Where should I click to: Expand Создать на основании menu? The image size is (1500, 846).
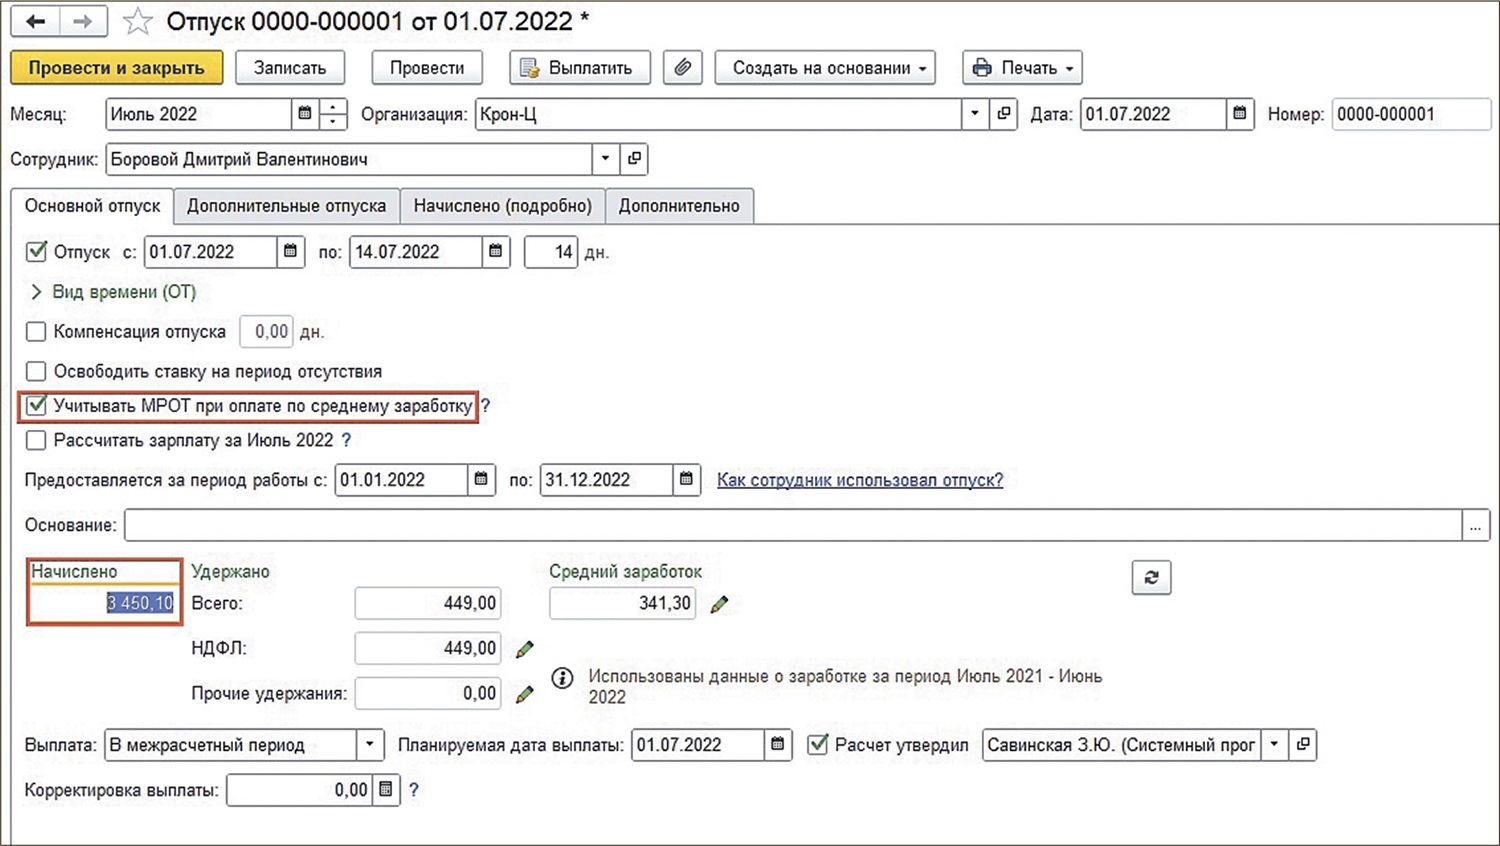pos(825,68)
